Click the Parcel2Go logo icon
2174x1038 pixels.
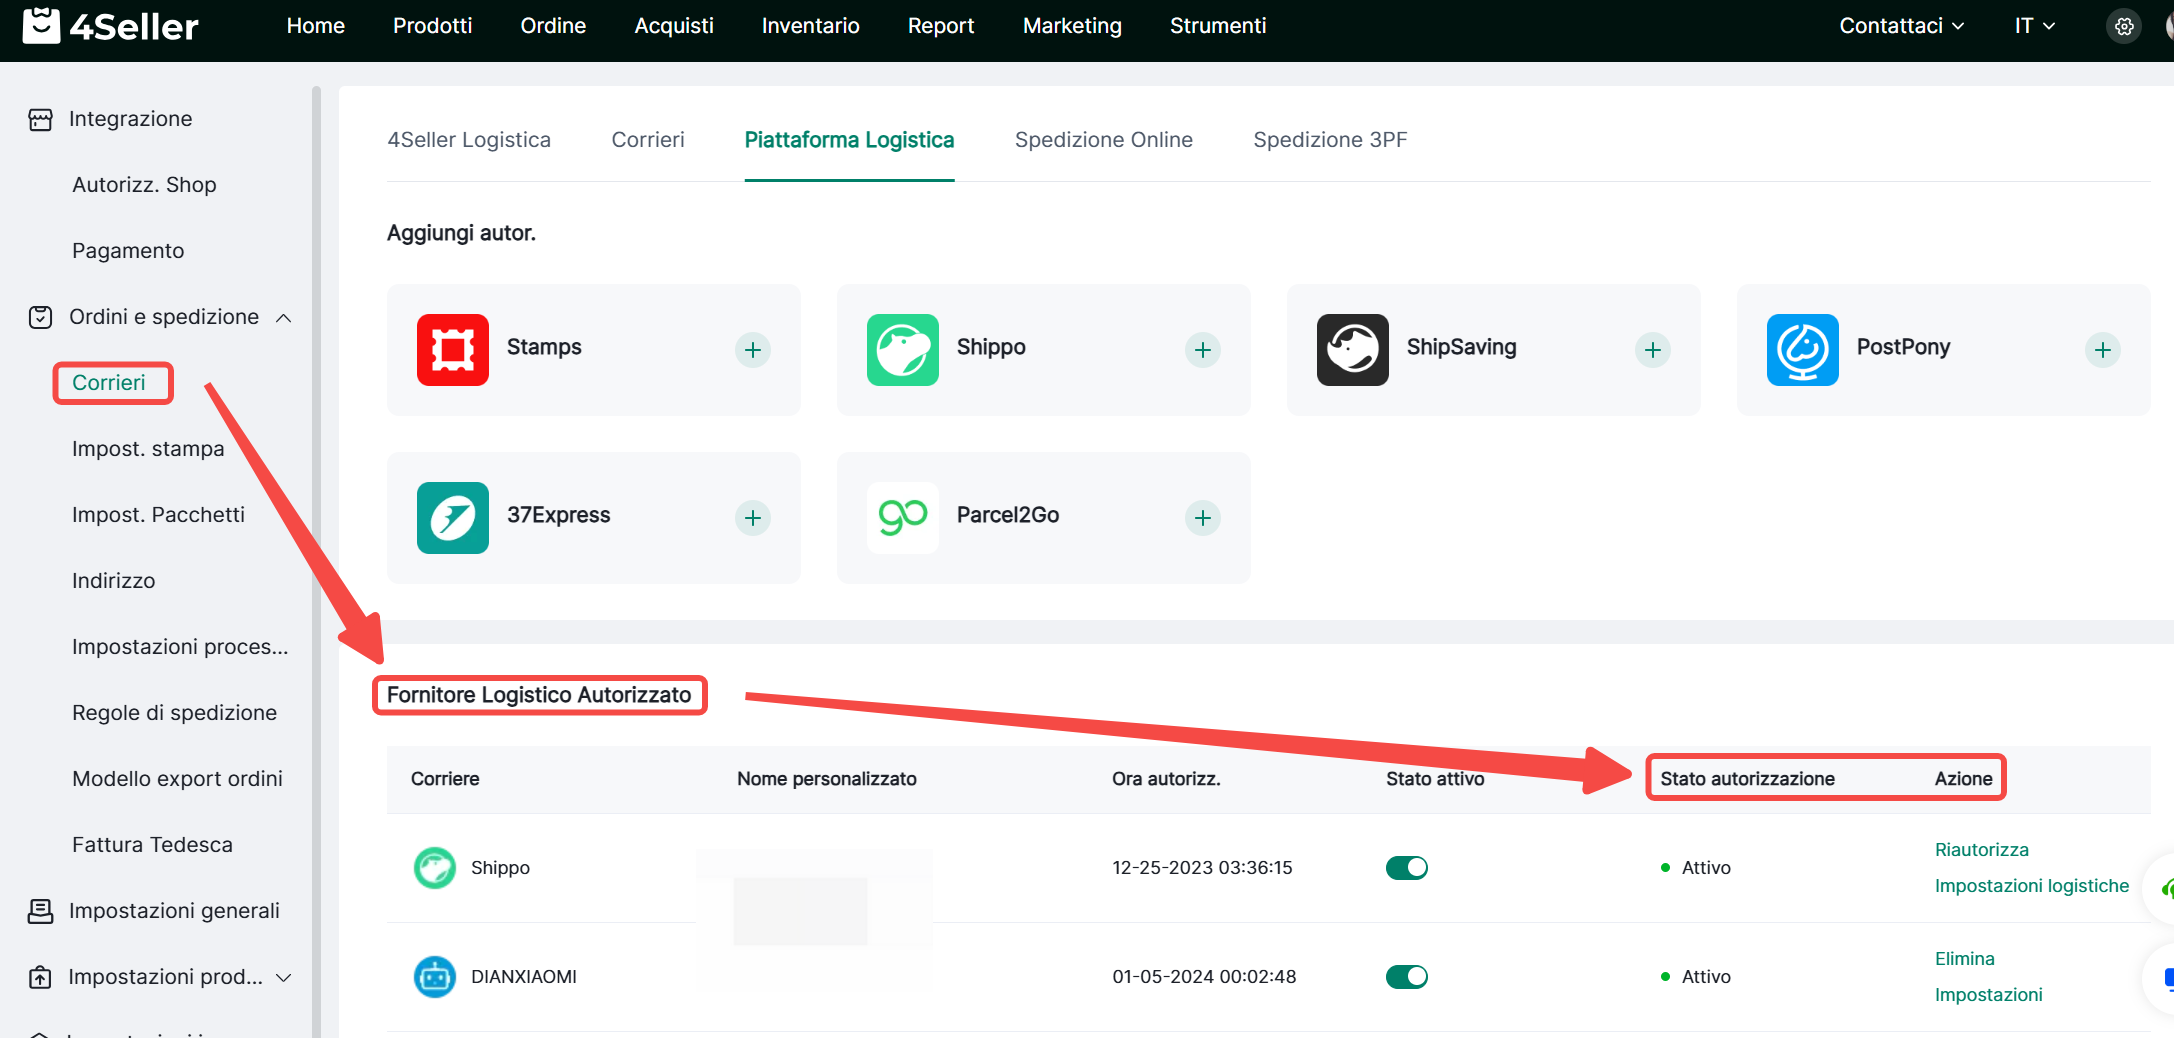click(902, 518)
